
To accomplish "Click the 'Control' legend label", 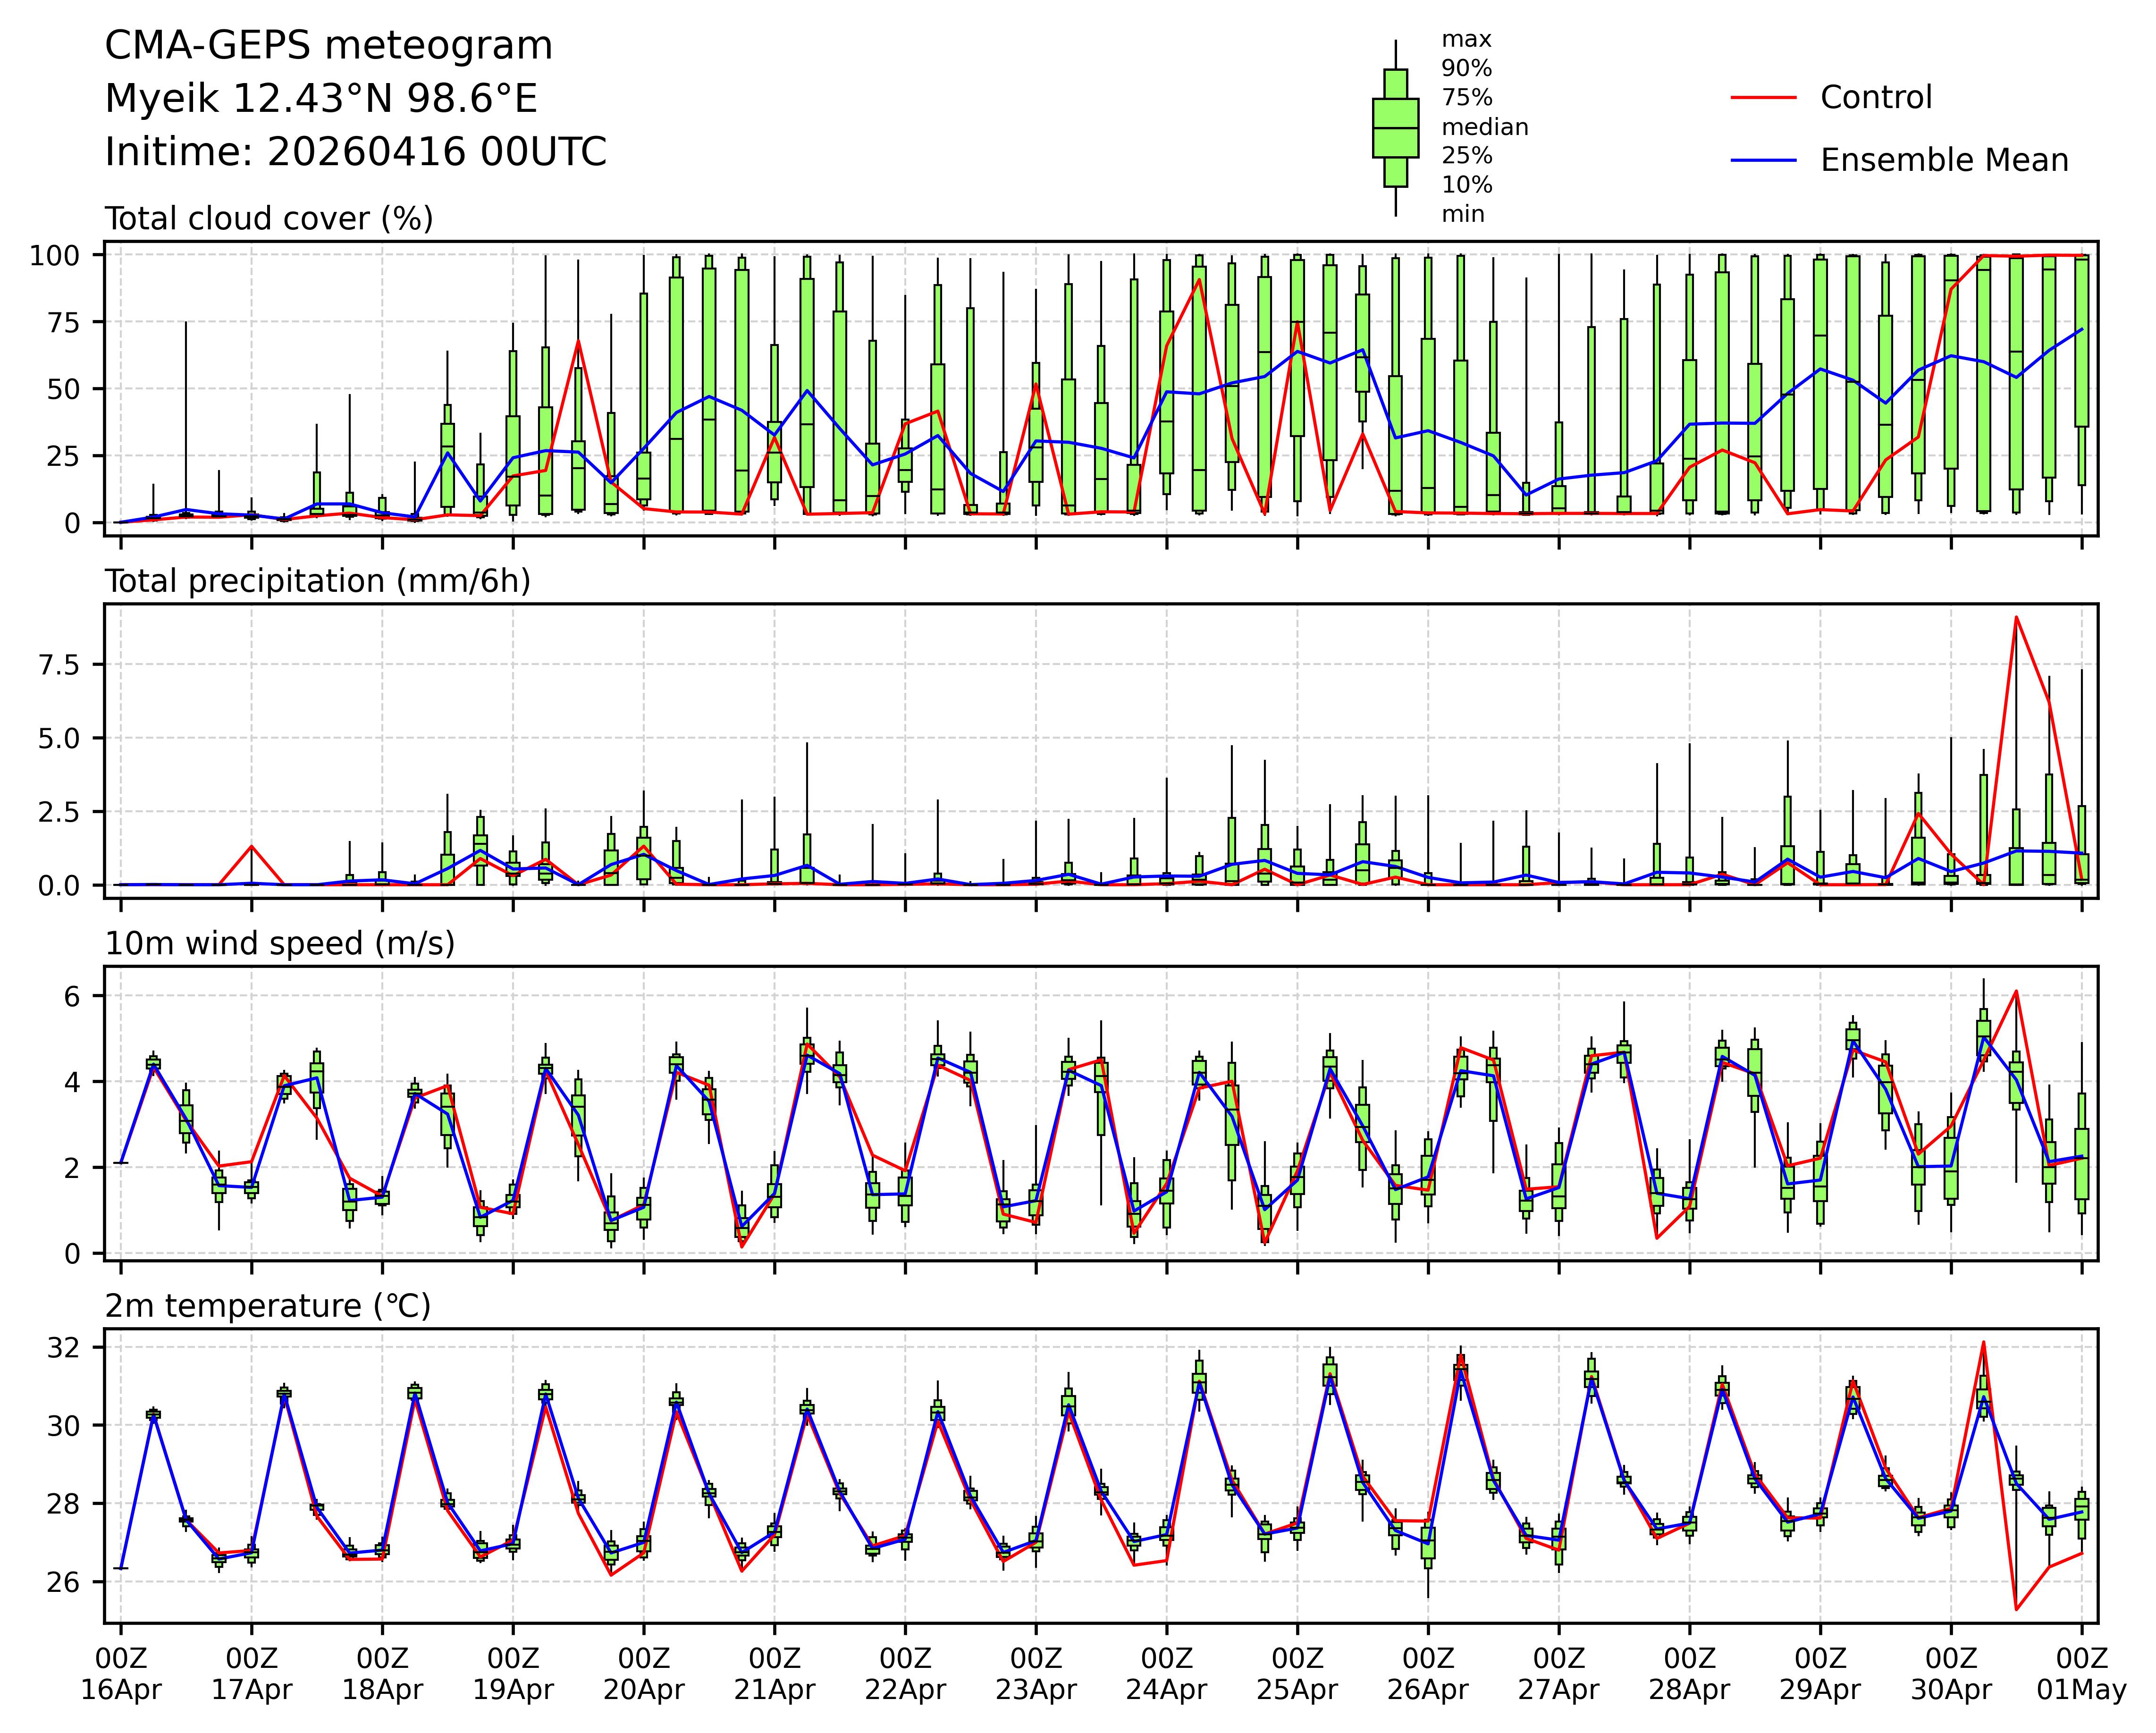I will point(1876,98).
